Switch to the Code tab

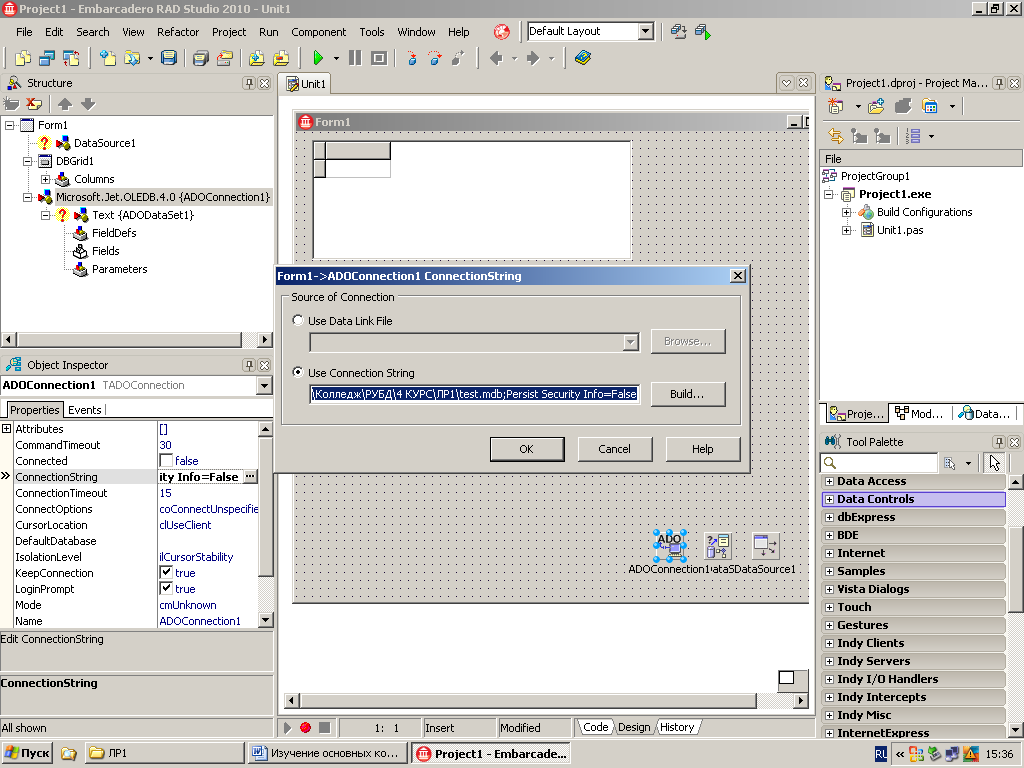(596, 727)
